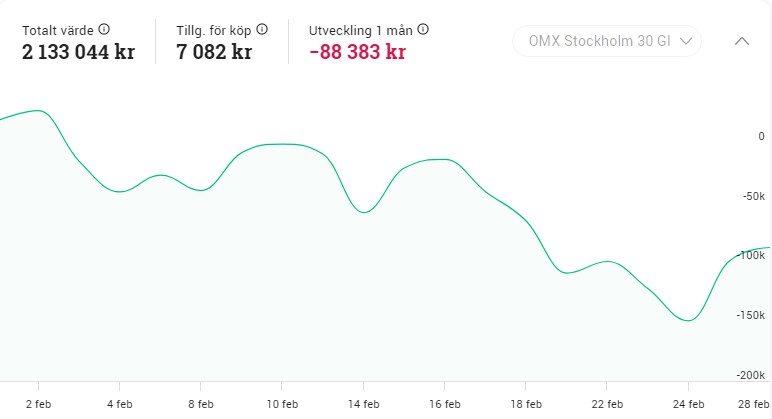Click the red -88 383 kr development figure
Viewport: 772px width, 419px height.
point(357,52)
